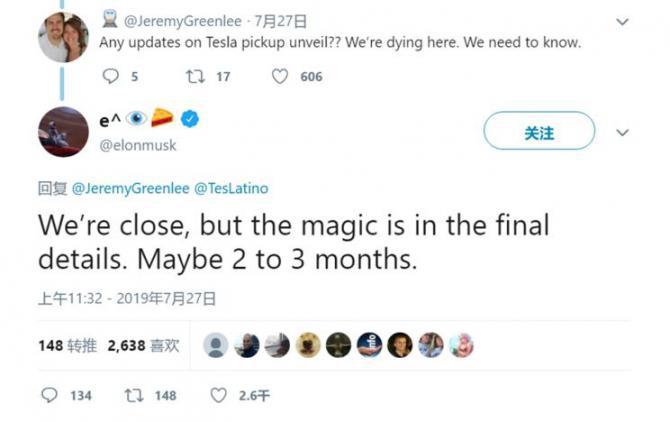View the 2,638 喜欢 likes list

pyautogui.click(x=142, y=345)
